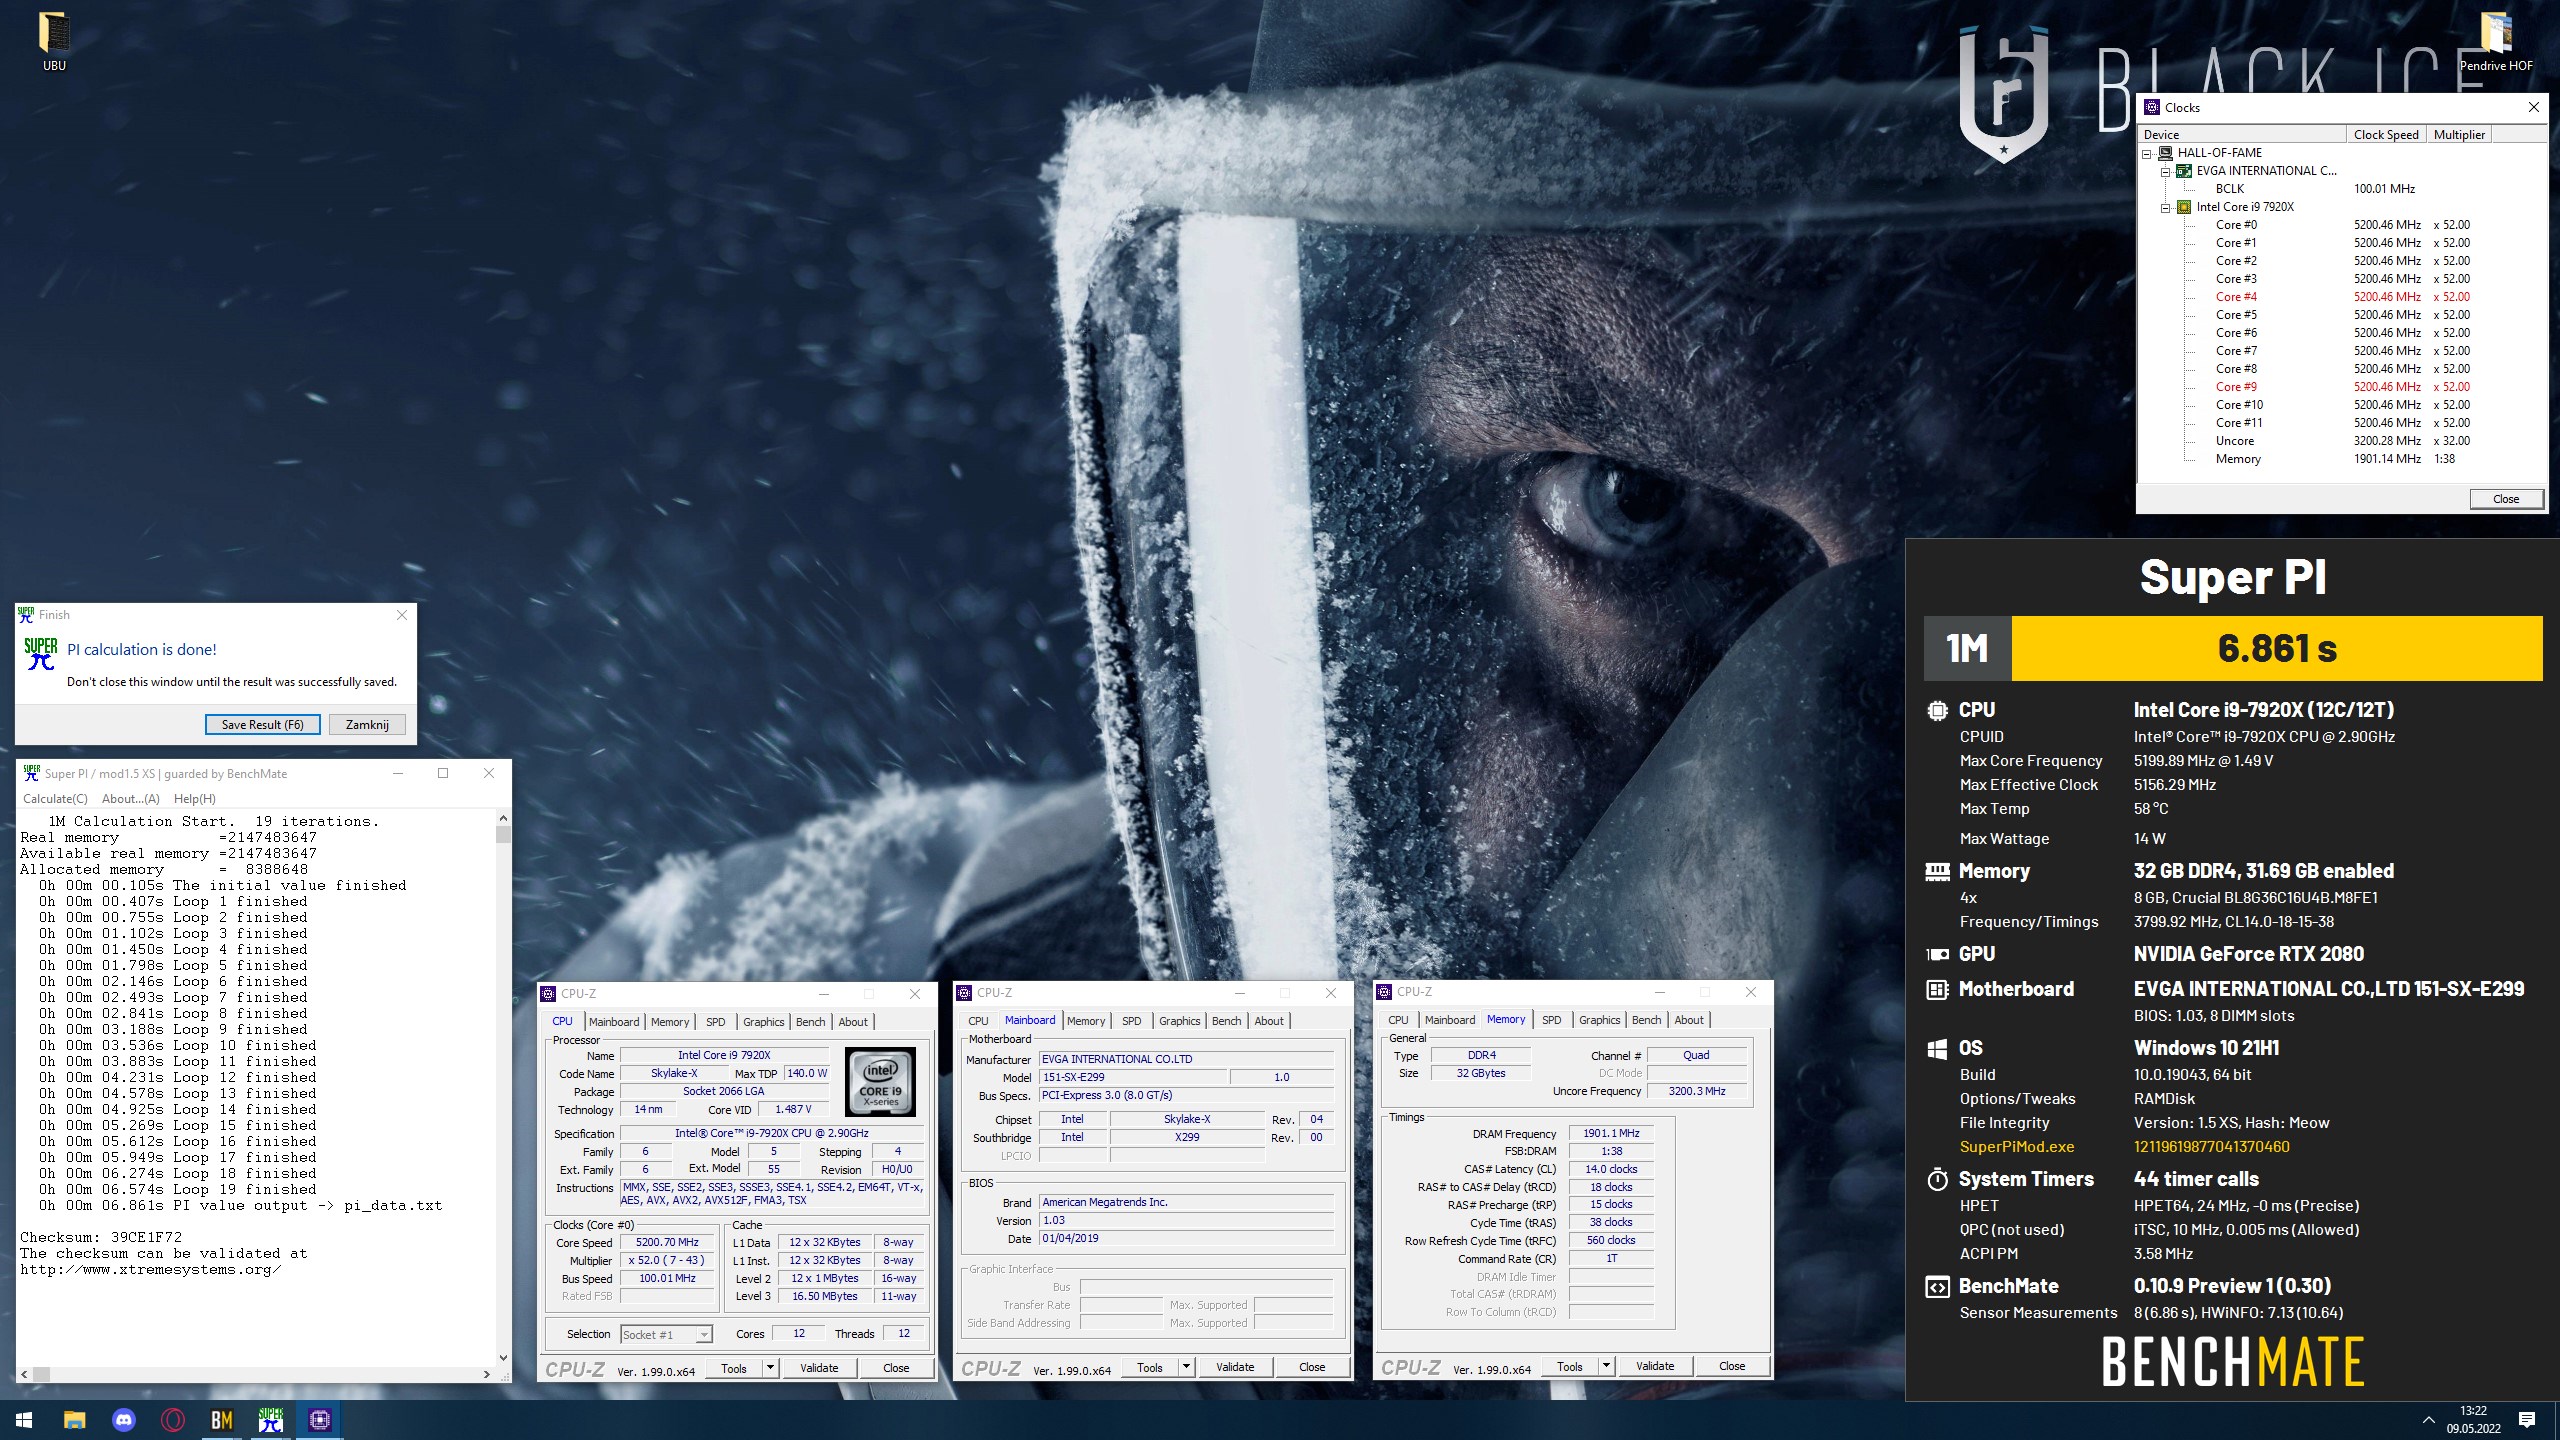Switch to BenchMate taskbar icon

tap(221, 1420)
